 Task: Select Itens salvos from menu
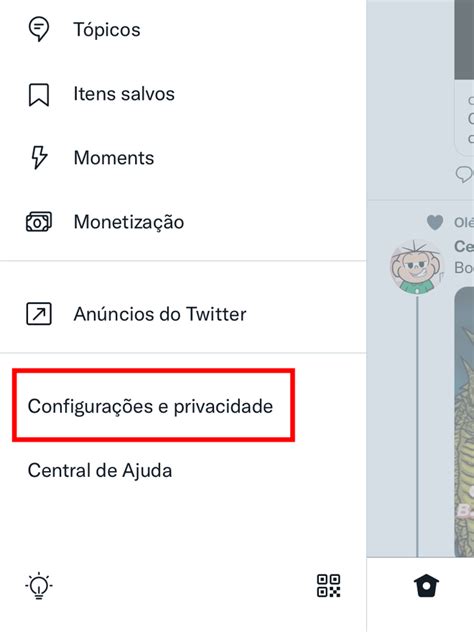point(124,94)
